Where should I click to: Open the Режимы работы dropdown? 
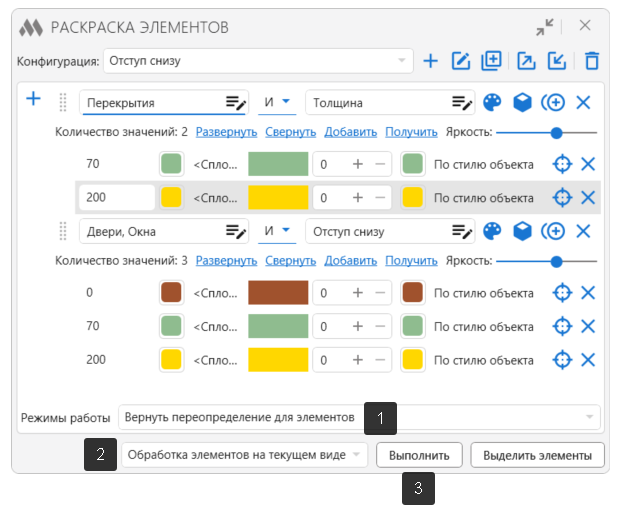click(x=359, y=417)
